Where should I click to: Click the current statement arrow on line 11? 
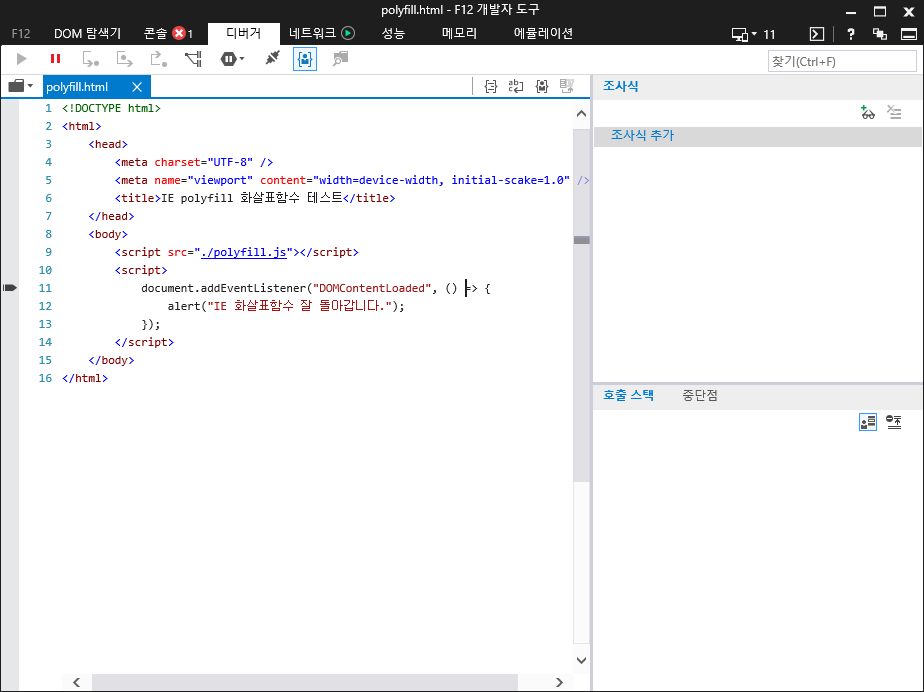tap(10, 288)
